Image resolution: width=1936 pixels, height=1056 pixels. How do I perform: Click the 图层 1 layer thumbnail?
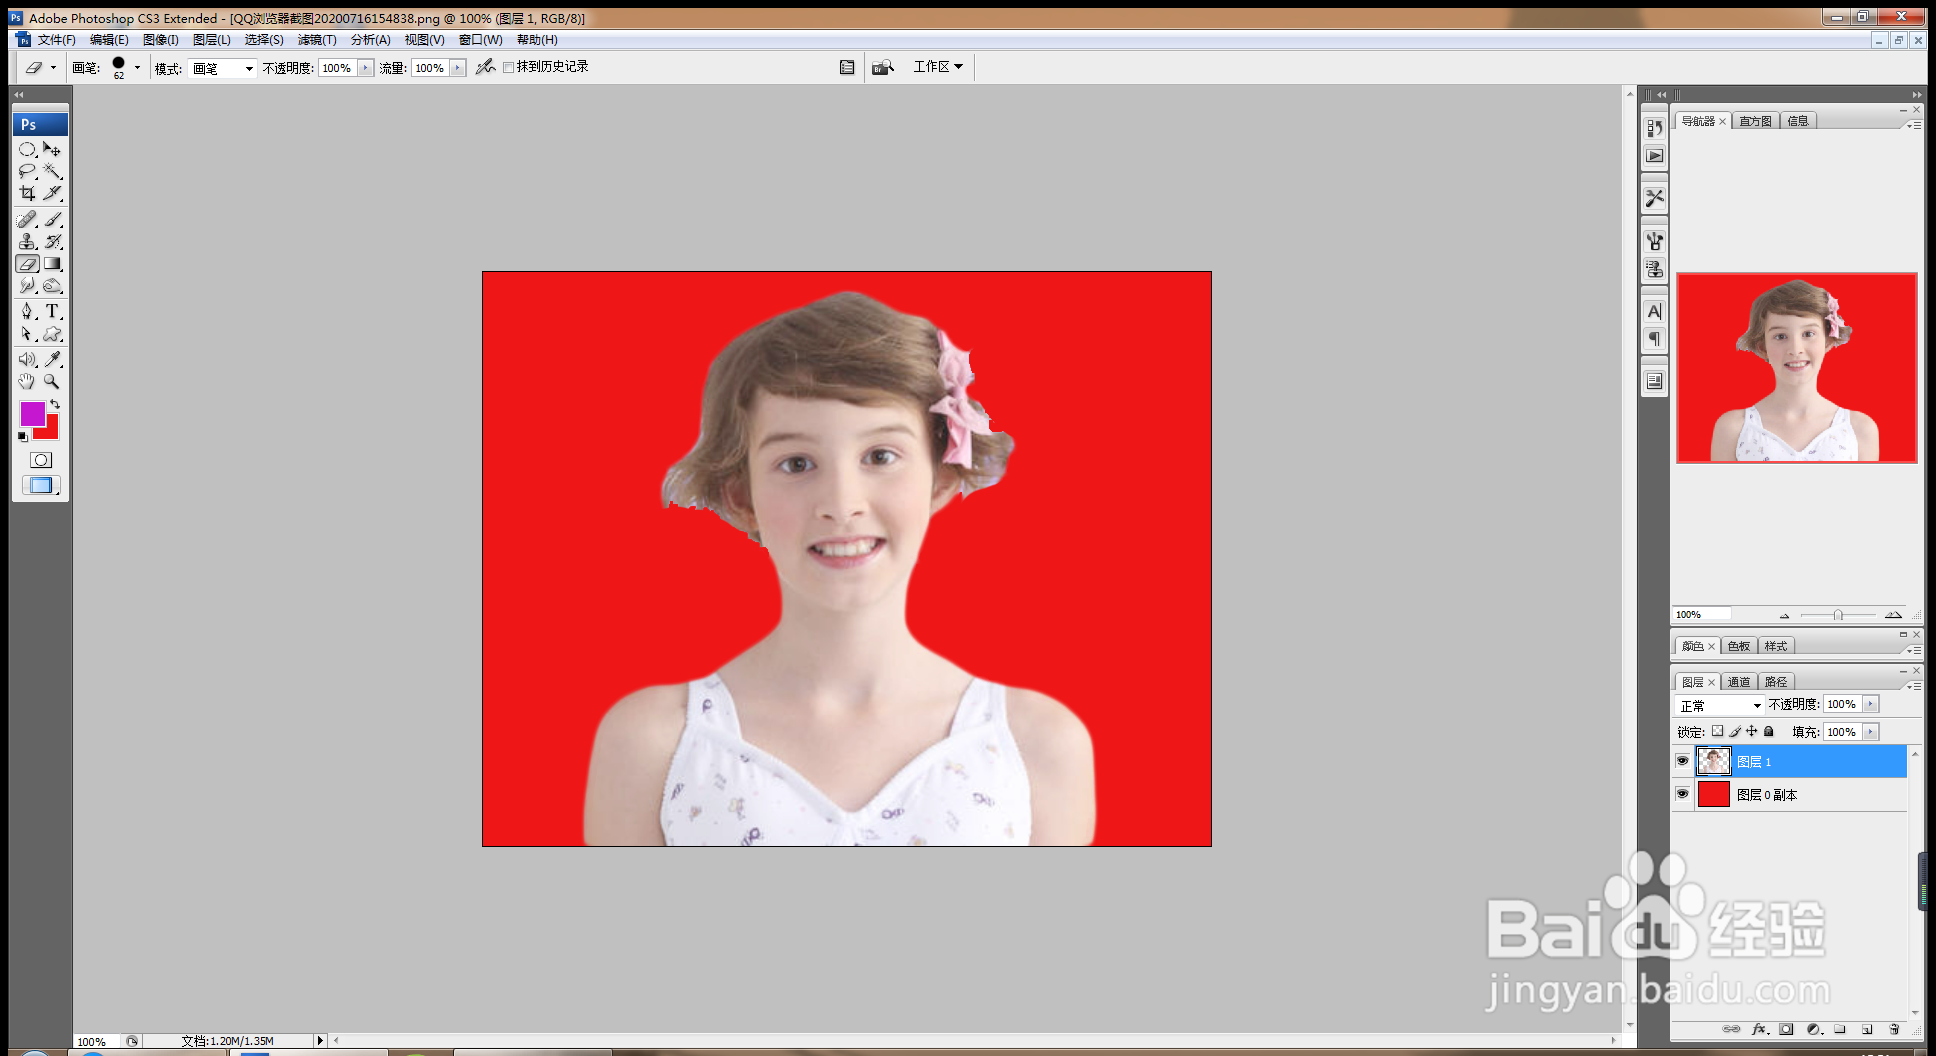[1713, 762]
